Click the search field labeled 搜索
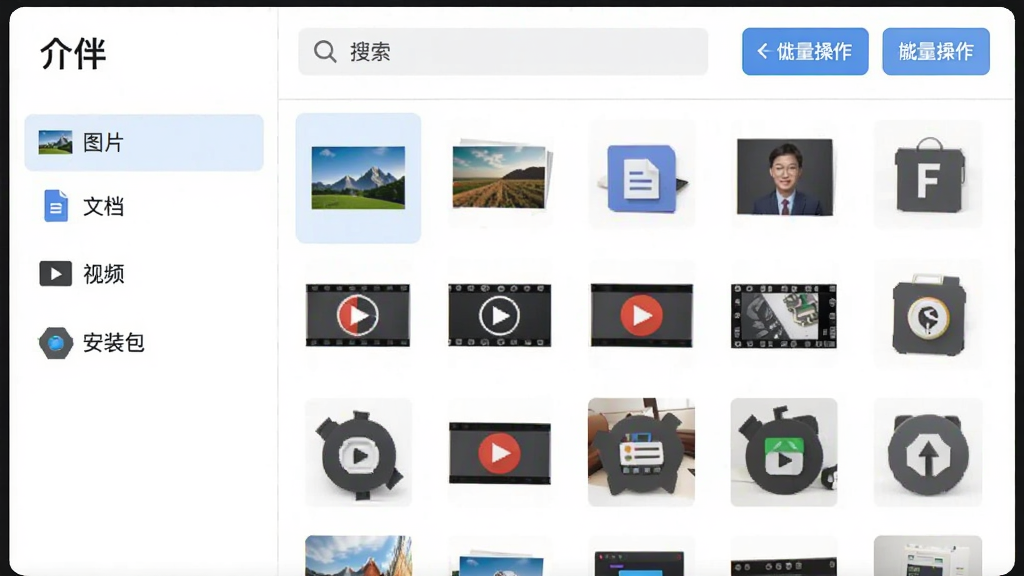The width and height of the screenshot is (1024, 576). click(503, 52)
